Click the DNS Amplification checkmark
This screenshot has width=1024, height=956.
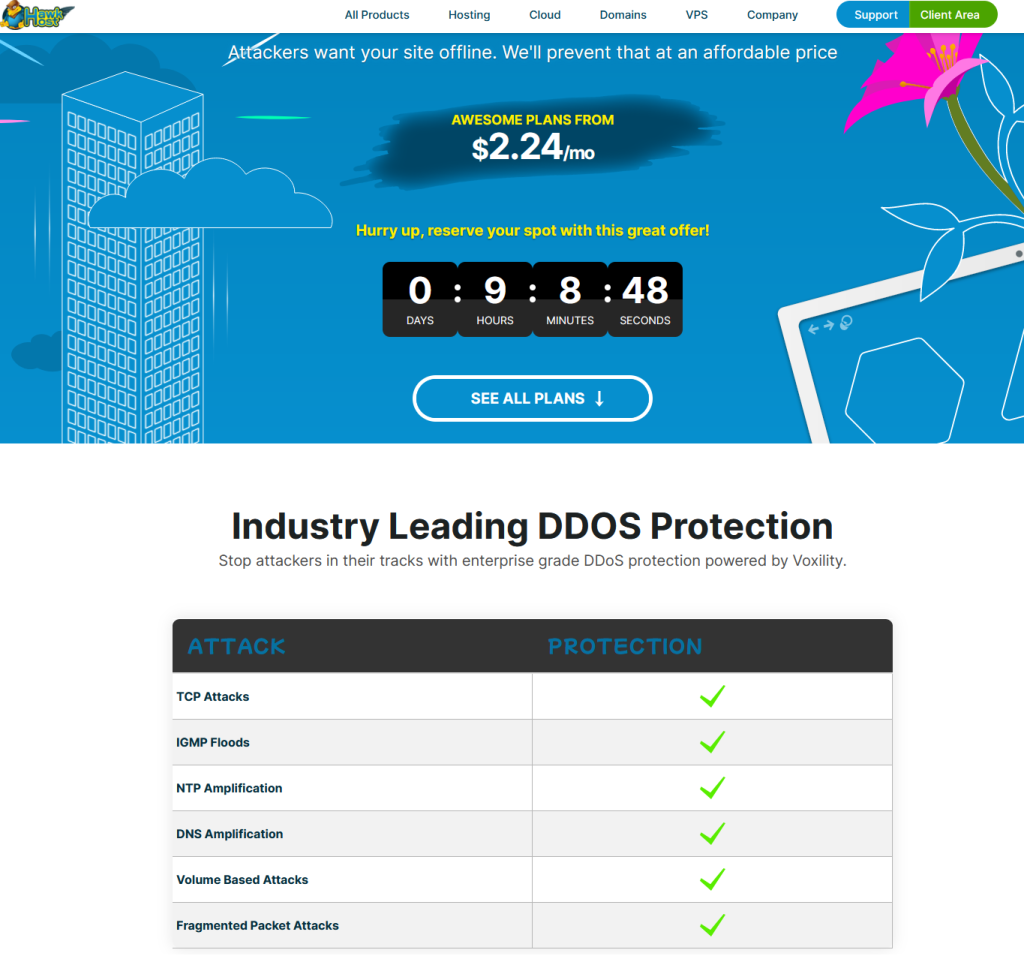tap(712, 833)
